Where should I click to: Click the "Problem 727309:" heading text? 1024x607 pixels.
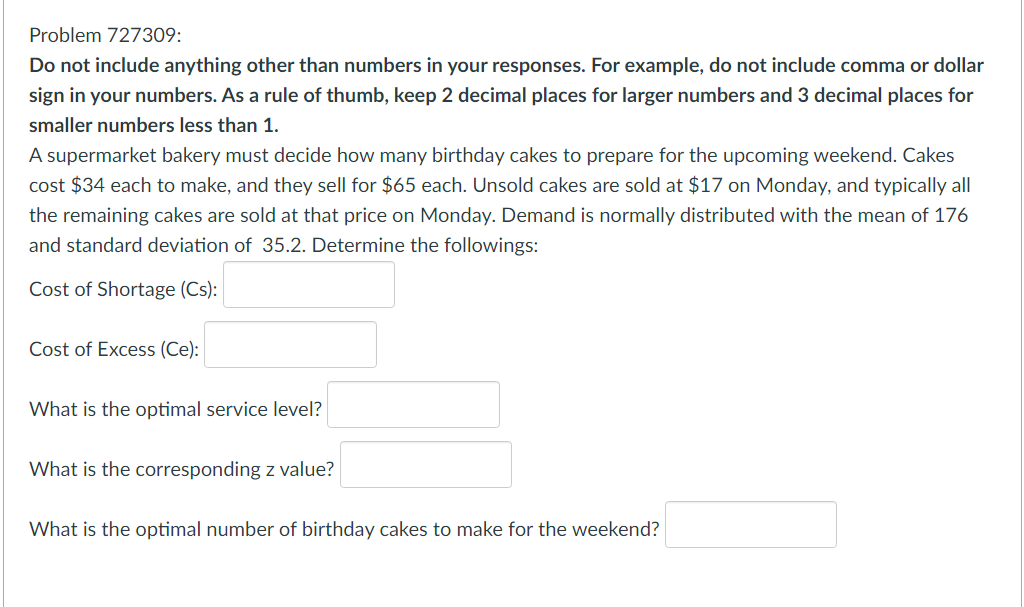click(x=105, y=36)
